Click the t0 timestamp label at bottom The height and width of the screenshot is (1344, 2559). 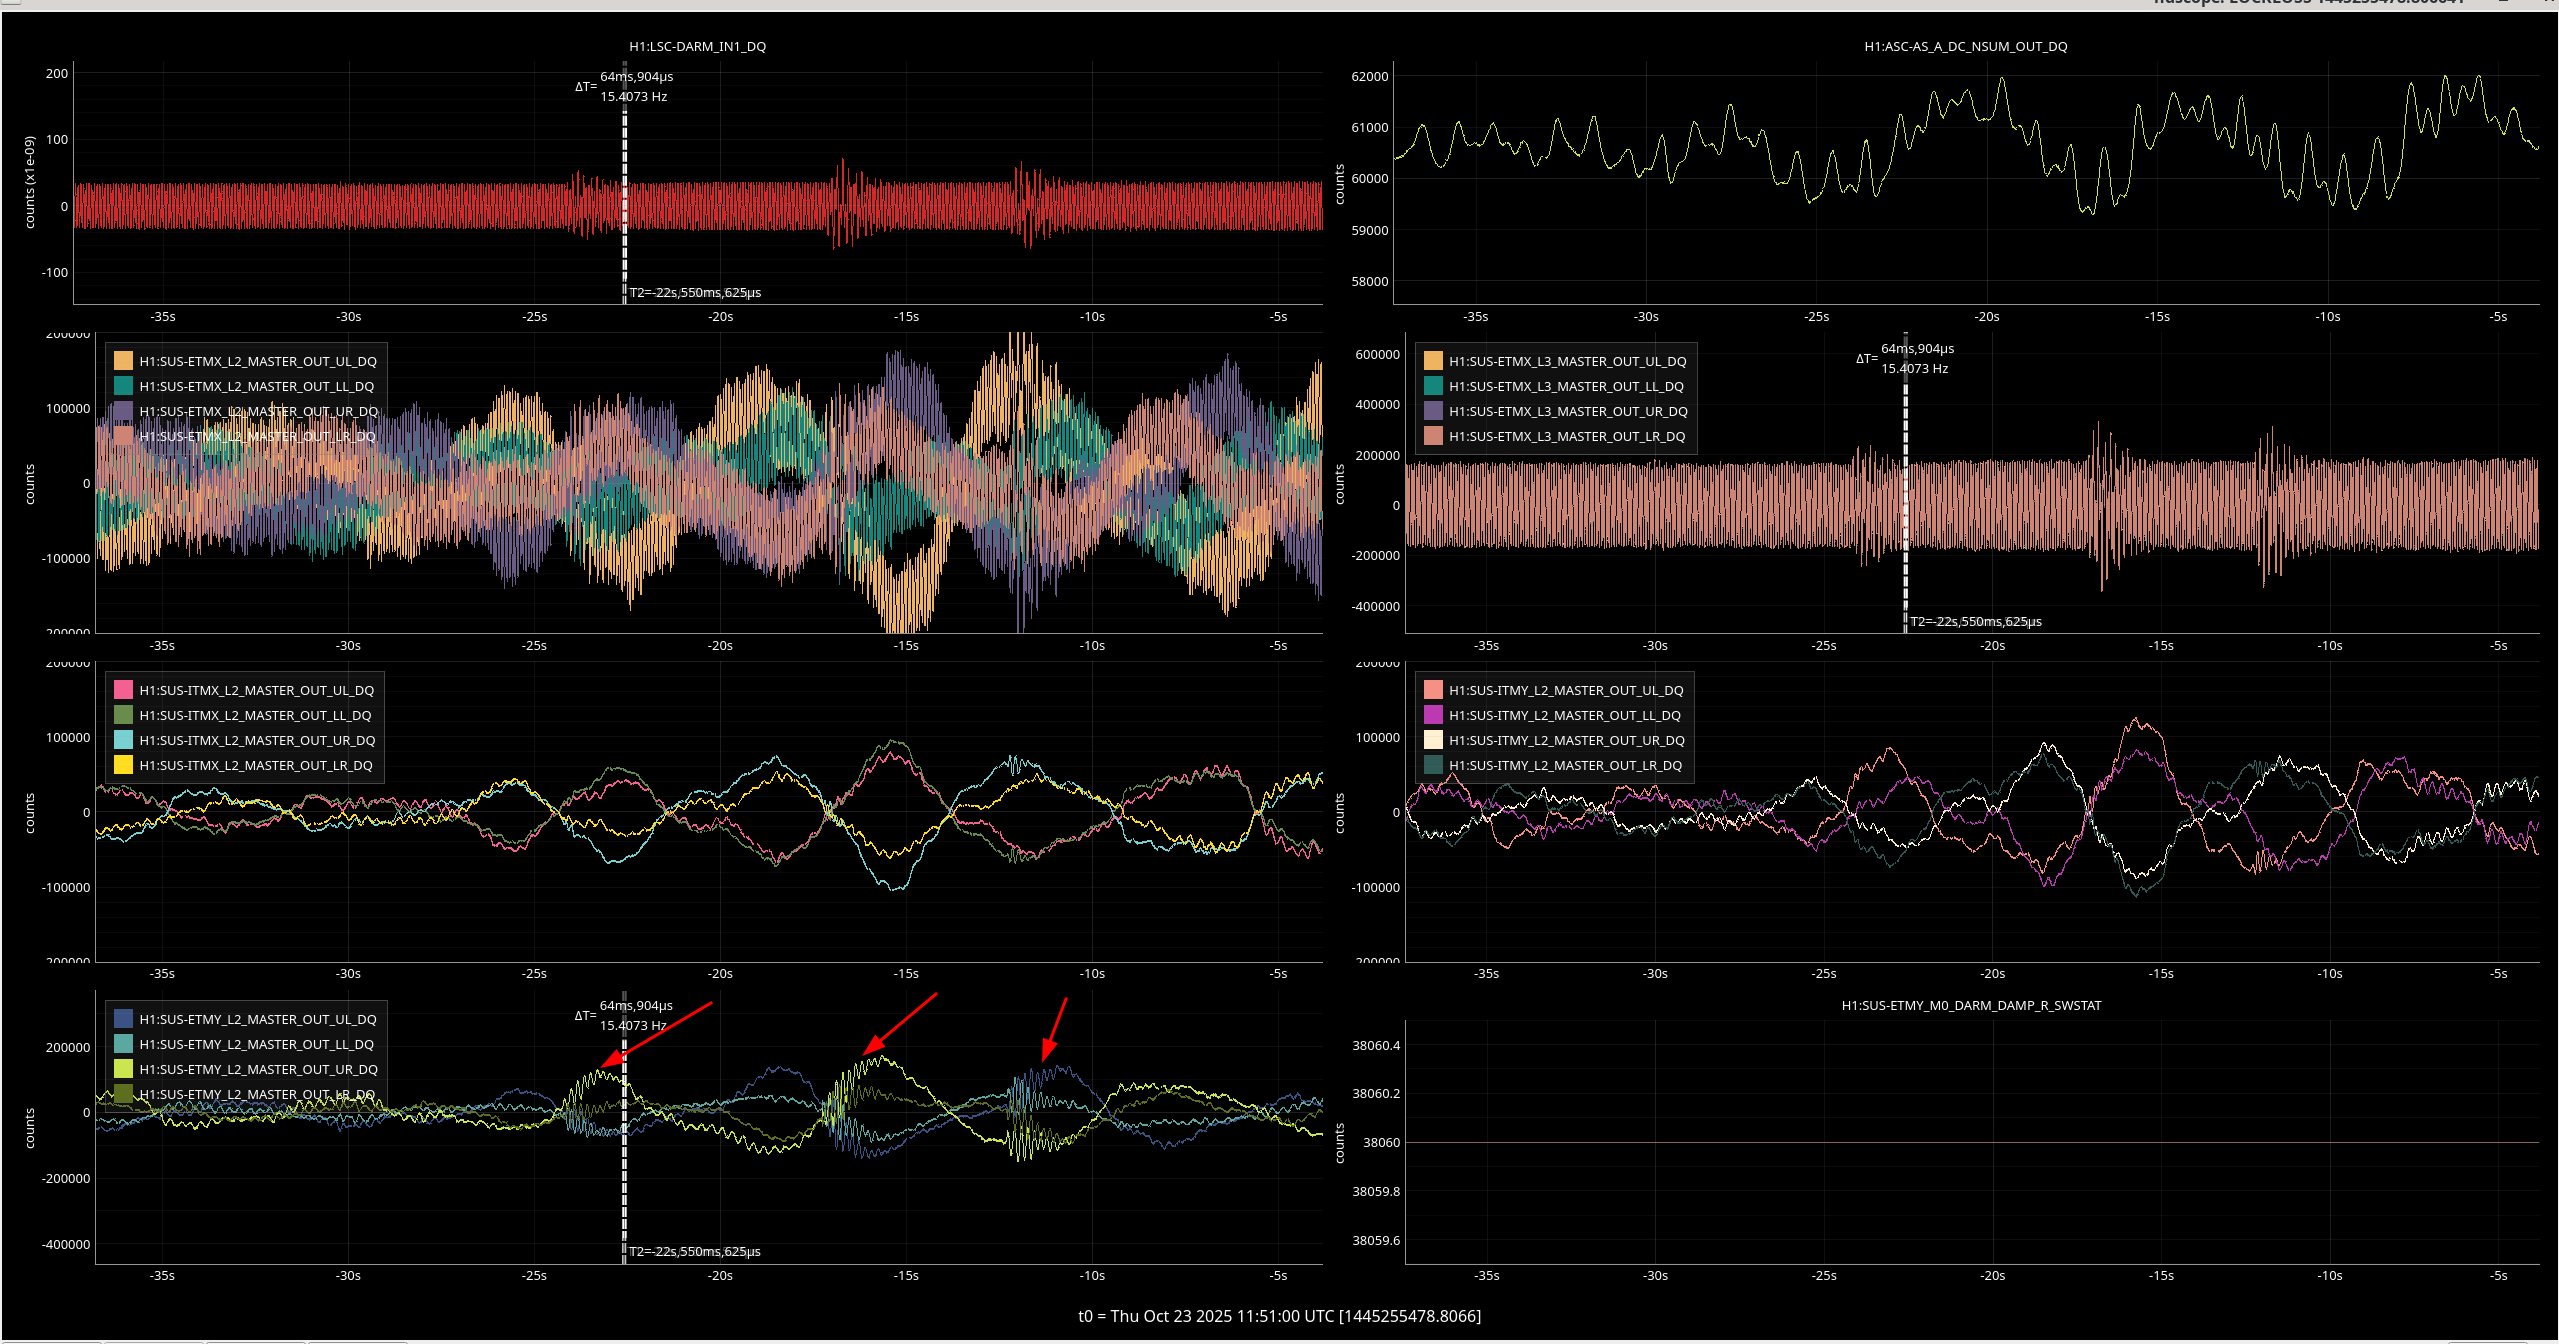(x=1279, y=1316)
